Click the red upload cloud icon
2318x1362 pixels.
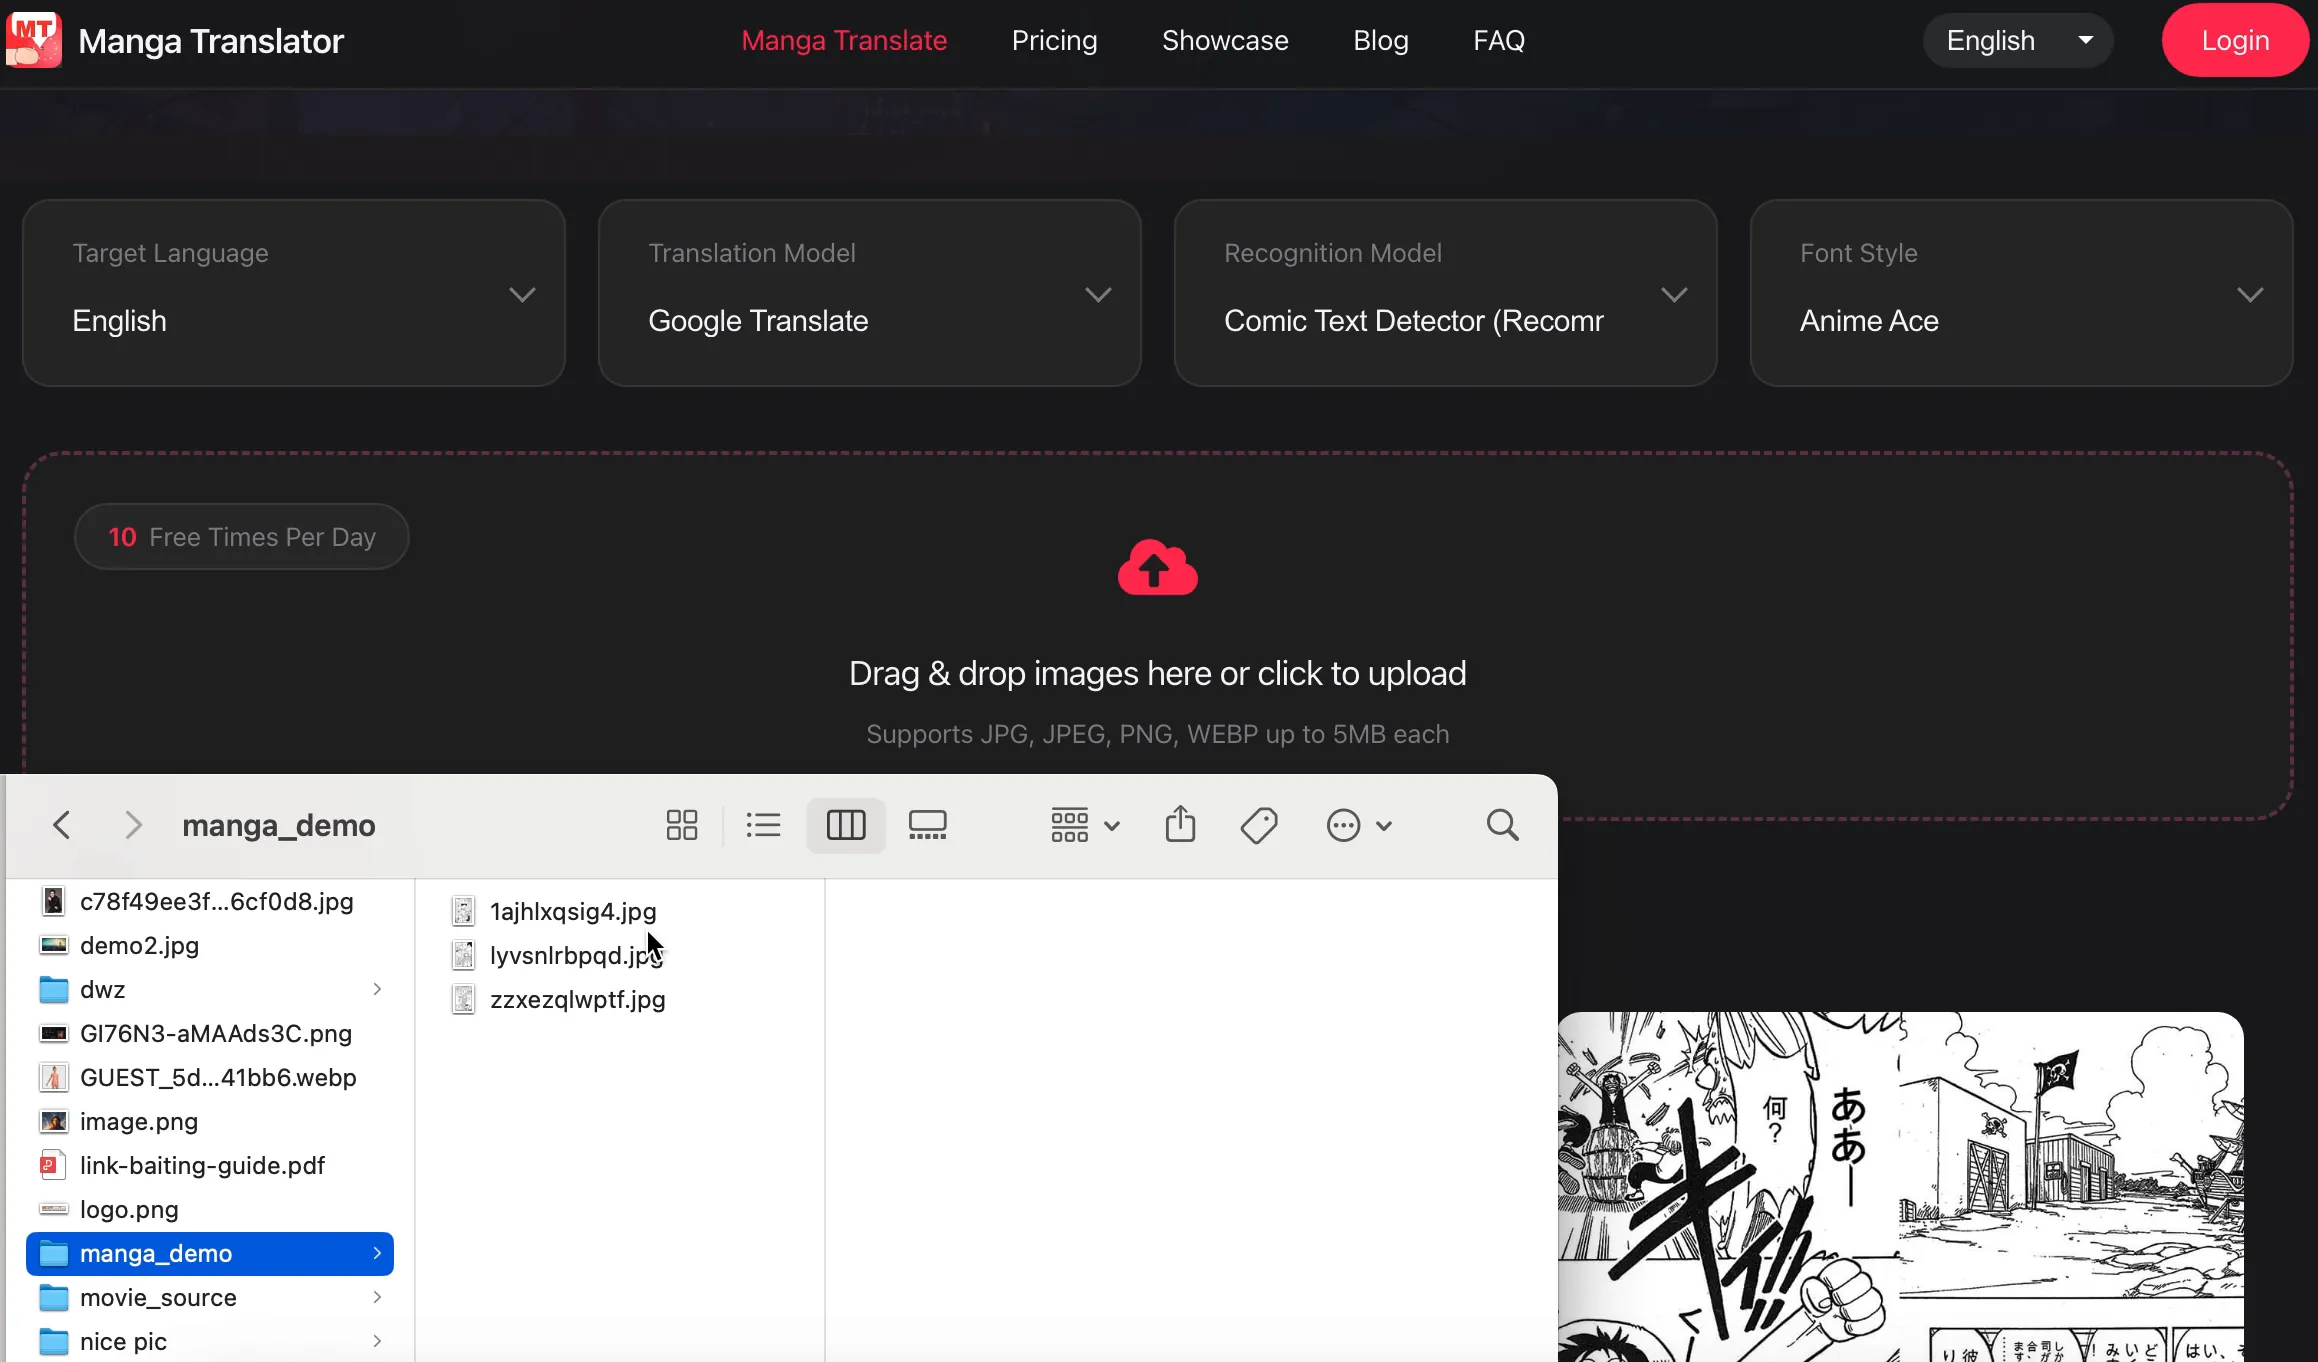pyautogui.click(x=1156, y=568)
